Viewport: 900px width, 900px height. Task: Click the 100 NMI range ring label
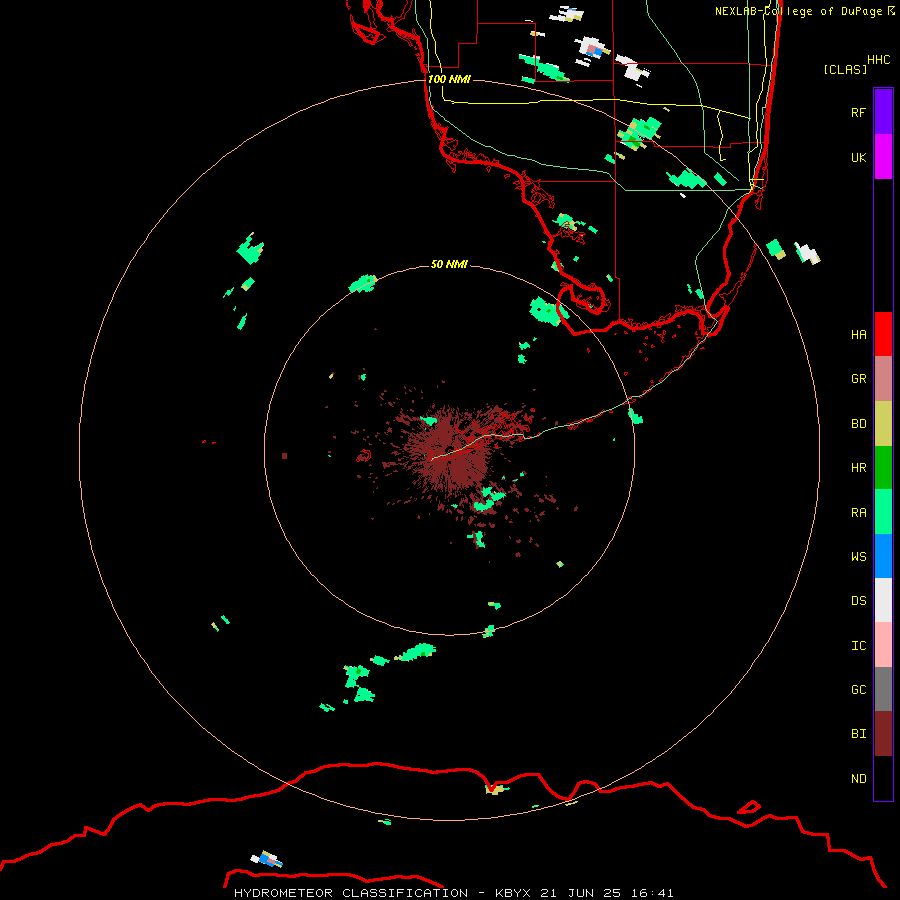(449, 79)
